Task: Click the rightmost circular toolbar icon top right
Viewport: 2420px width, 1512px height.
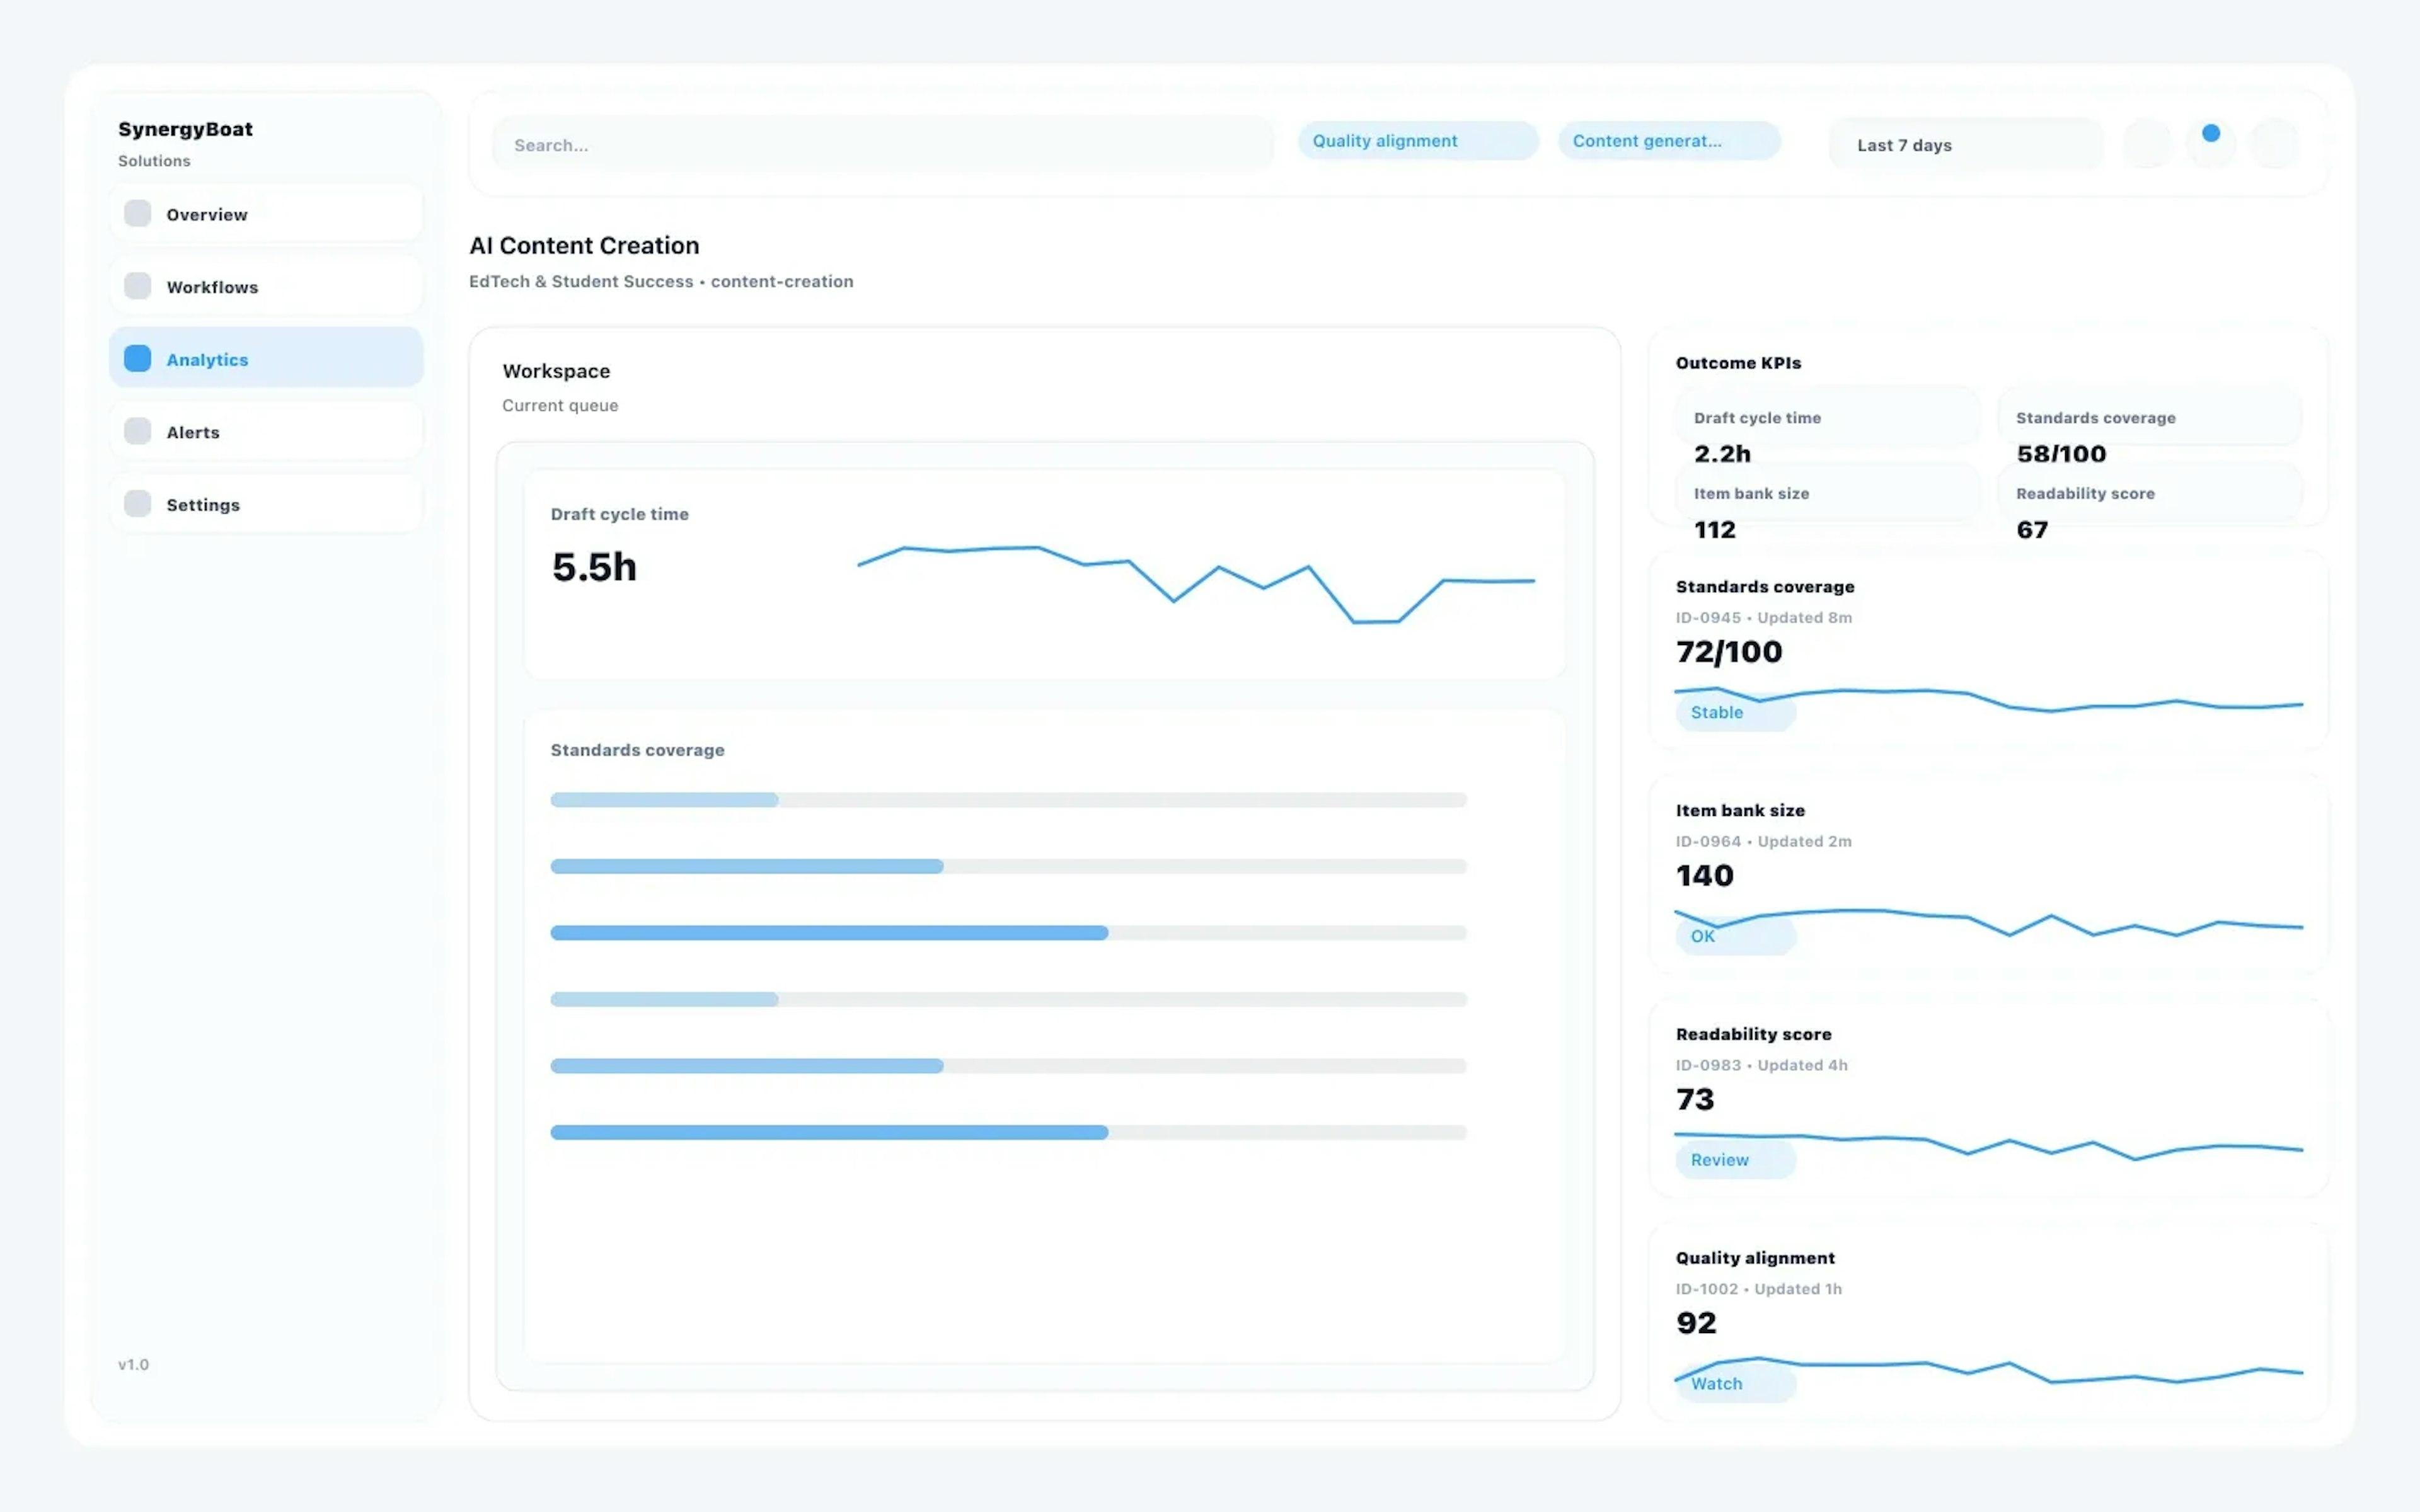Action: 2276,144
